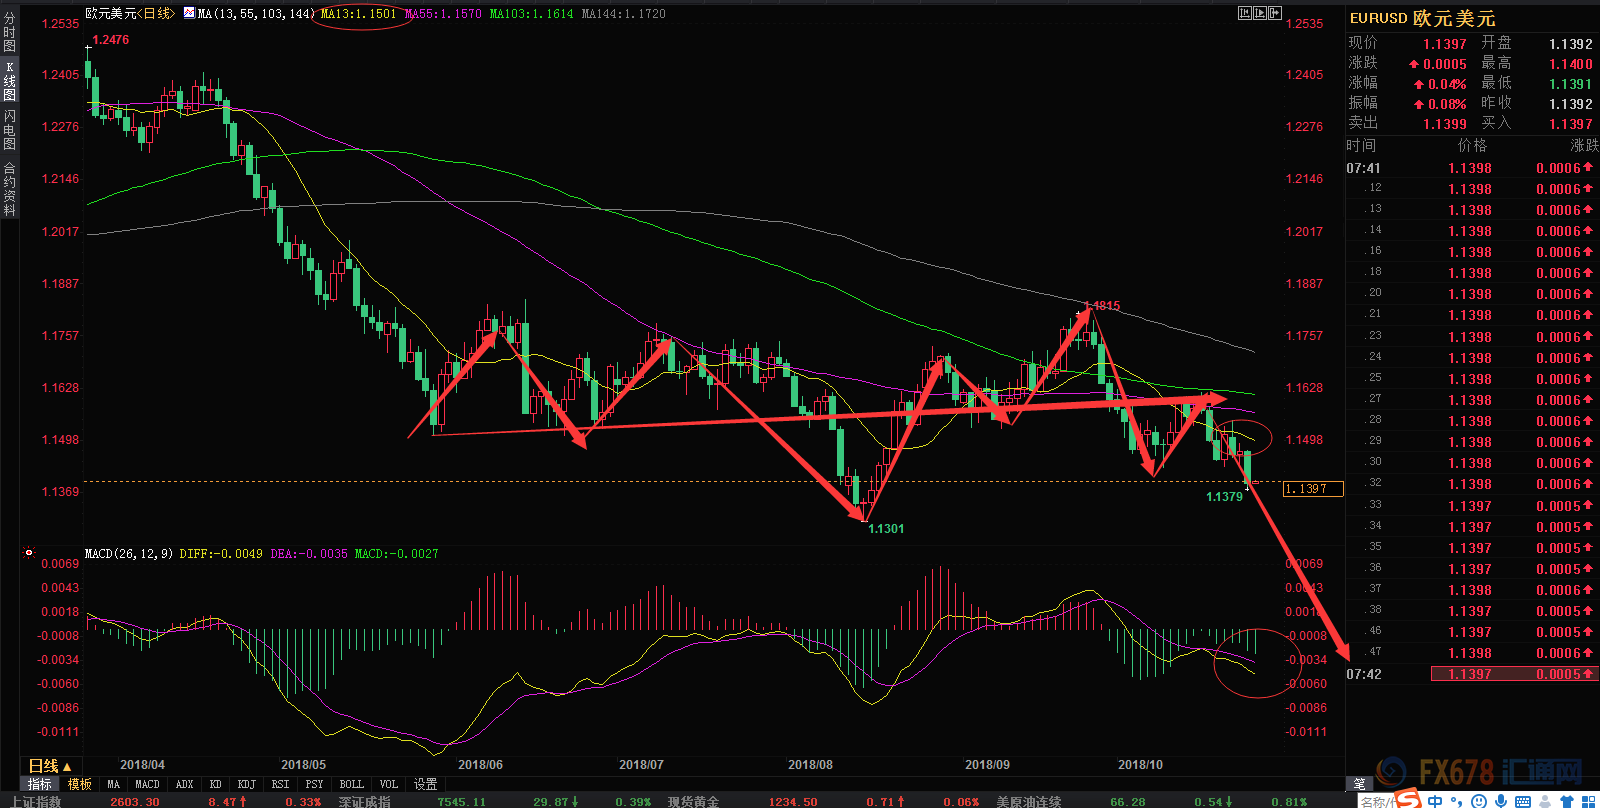Click the MA103:1.1614 legend value

tap(531, 13)
